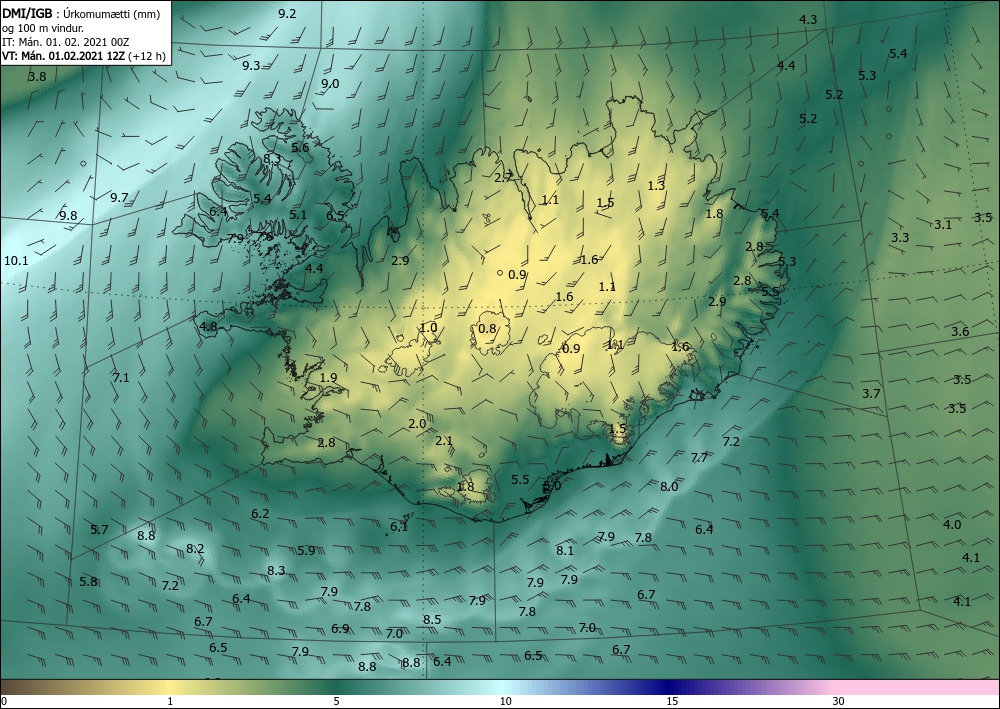This screenshot has height=709, width=1000.
Task: Click the 2.1 value in south Iceland
Action: (444, 441)
